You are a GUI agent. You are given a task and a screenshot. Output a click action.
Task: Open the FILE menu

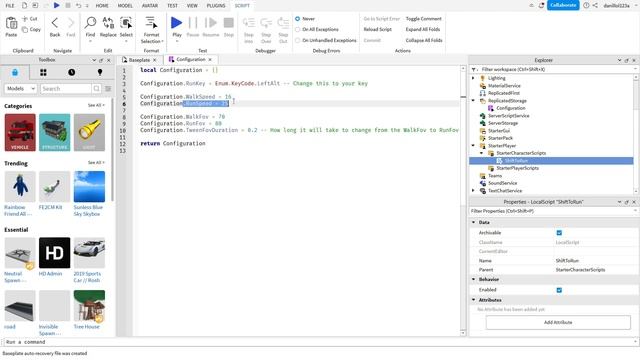coord(10,6)
